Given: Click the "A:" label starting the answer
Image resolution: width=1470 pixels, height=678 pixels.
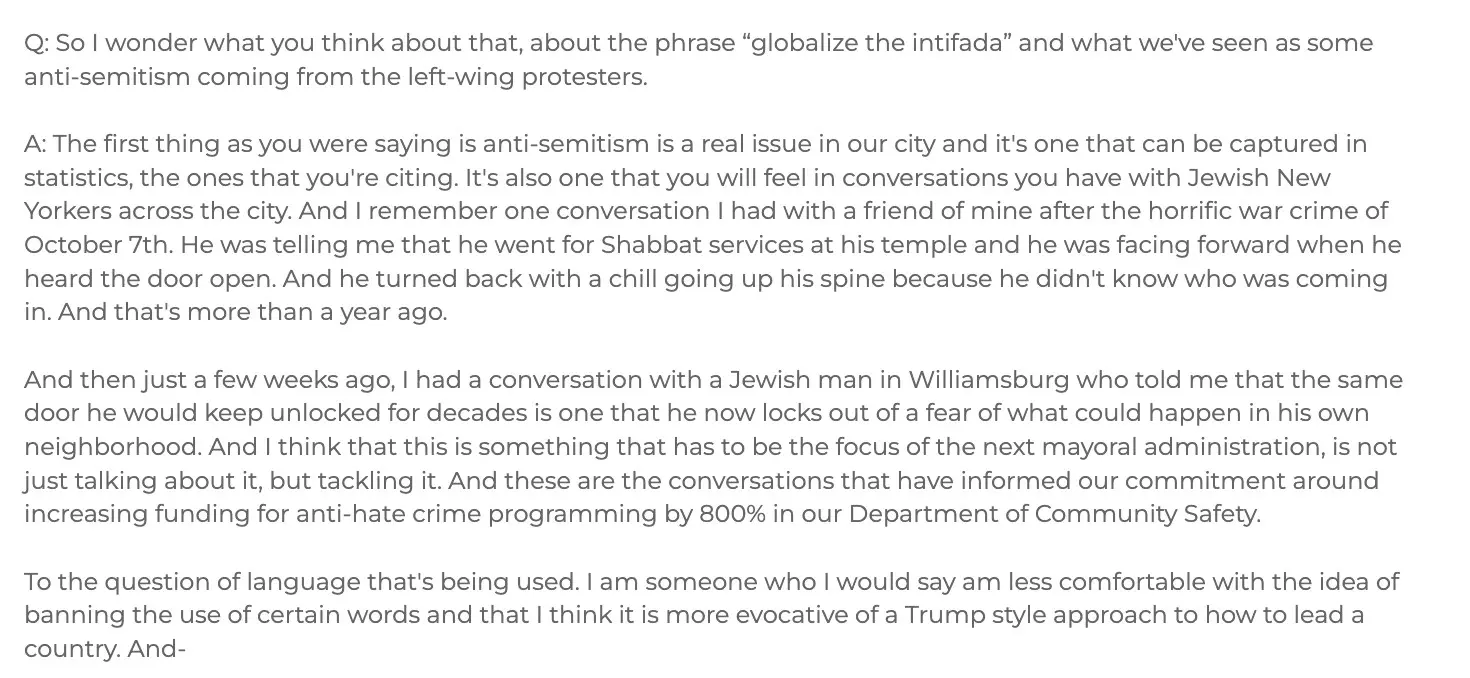Looking at the screenshot, I should click(37, 144).
